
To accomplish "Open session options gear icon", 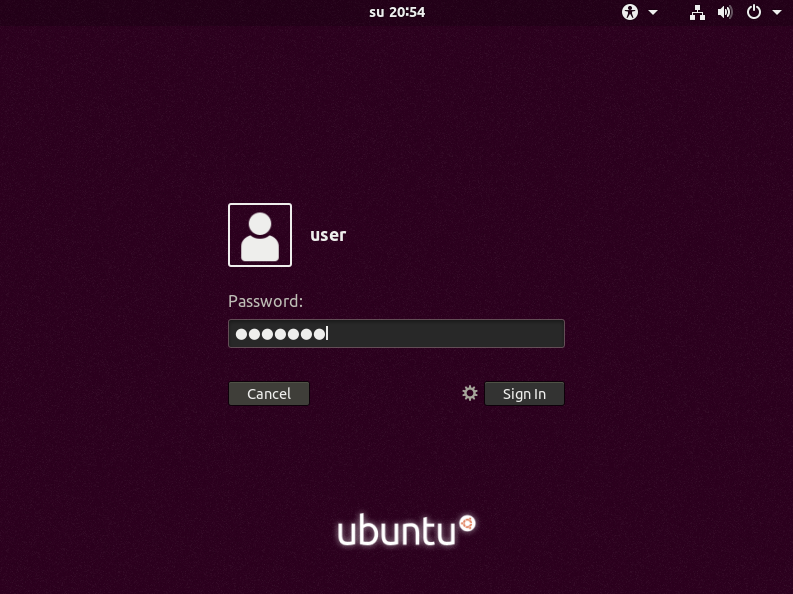I will pyautogui.click(x=470, y=393).
